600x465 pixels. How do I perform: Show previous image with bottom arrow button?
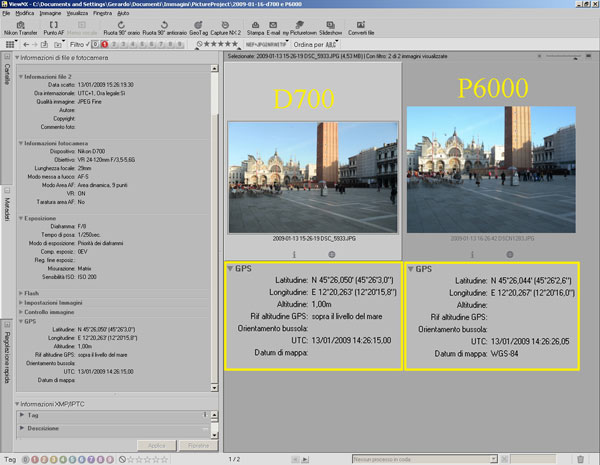[x=295, y=459]
